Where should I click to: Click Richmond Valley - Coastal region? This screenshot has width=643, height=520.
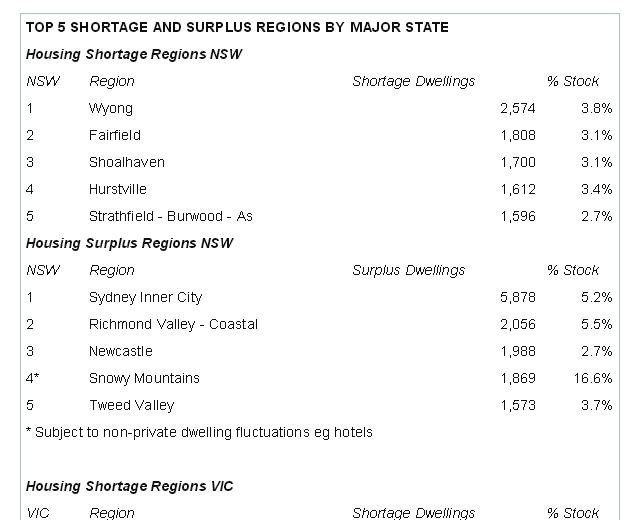click(x=173, y=324)
